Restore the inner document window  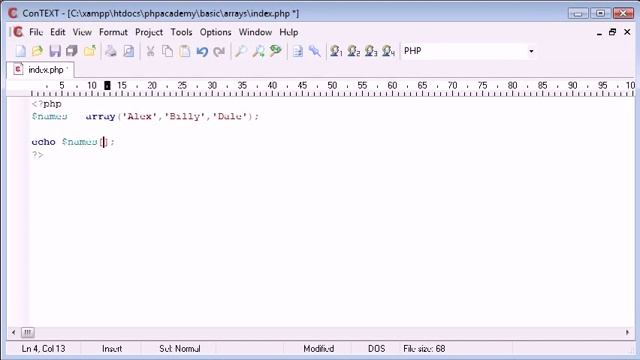click(x=612, y=32)
